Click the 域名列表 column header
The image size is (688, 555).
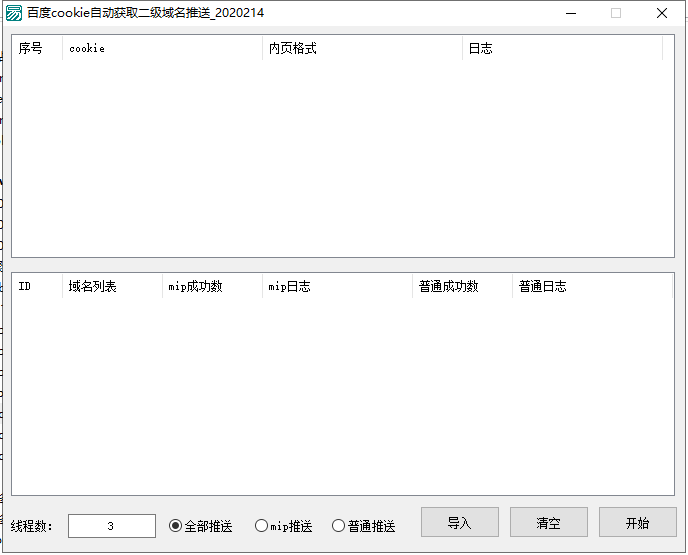[112, 286]
